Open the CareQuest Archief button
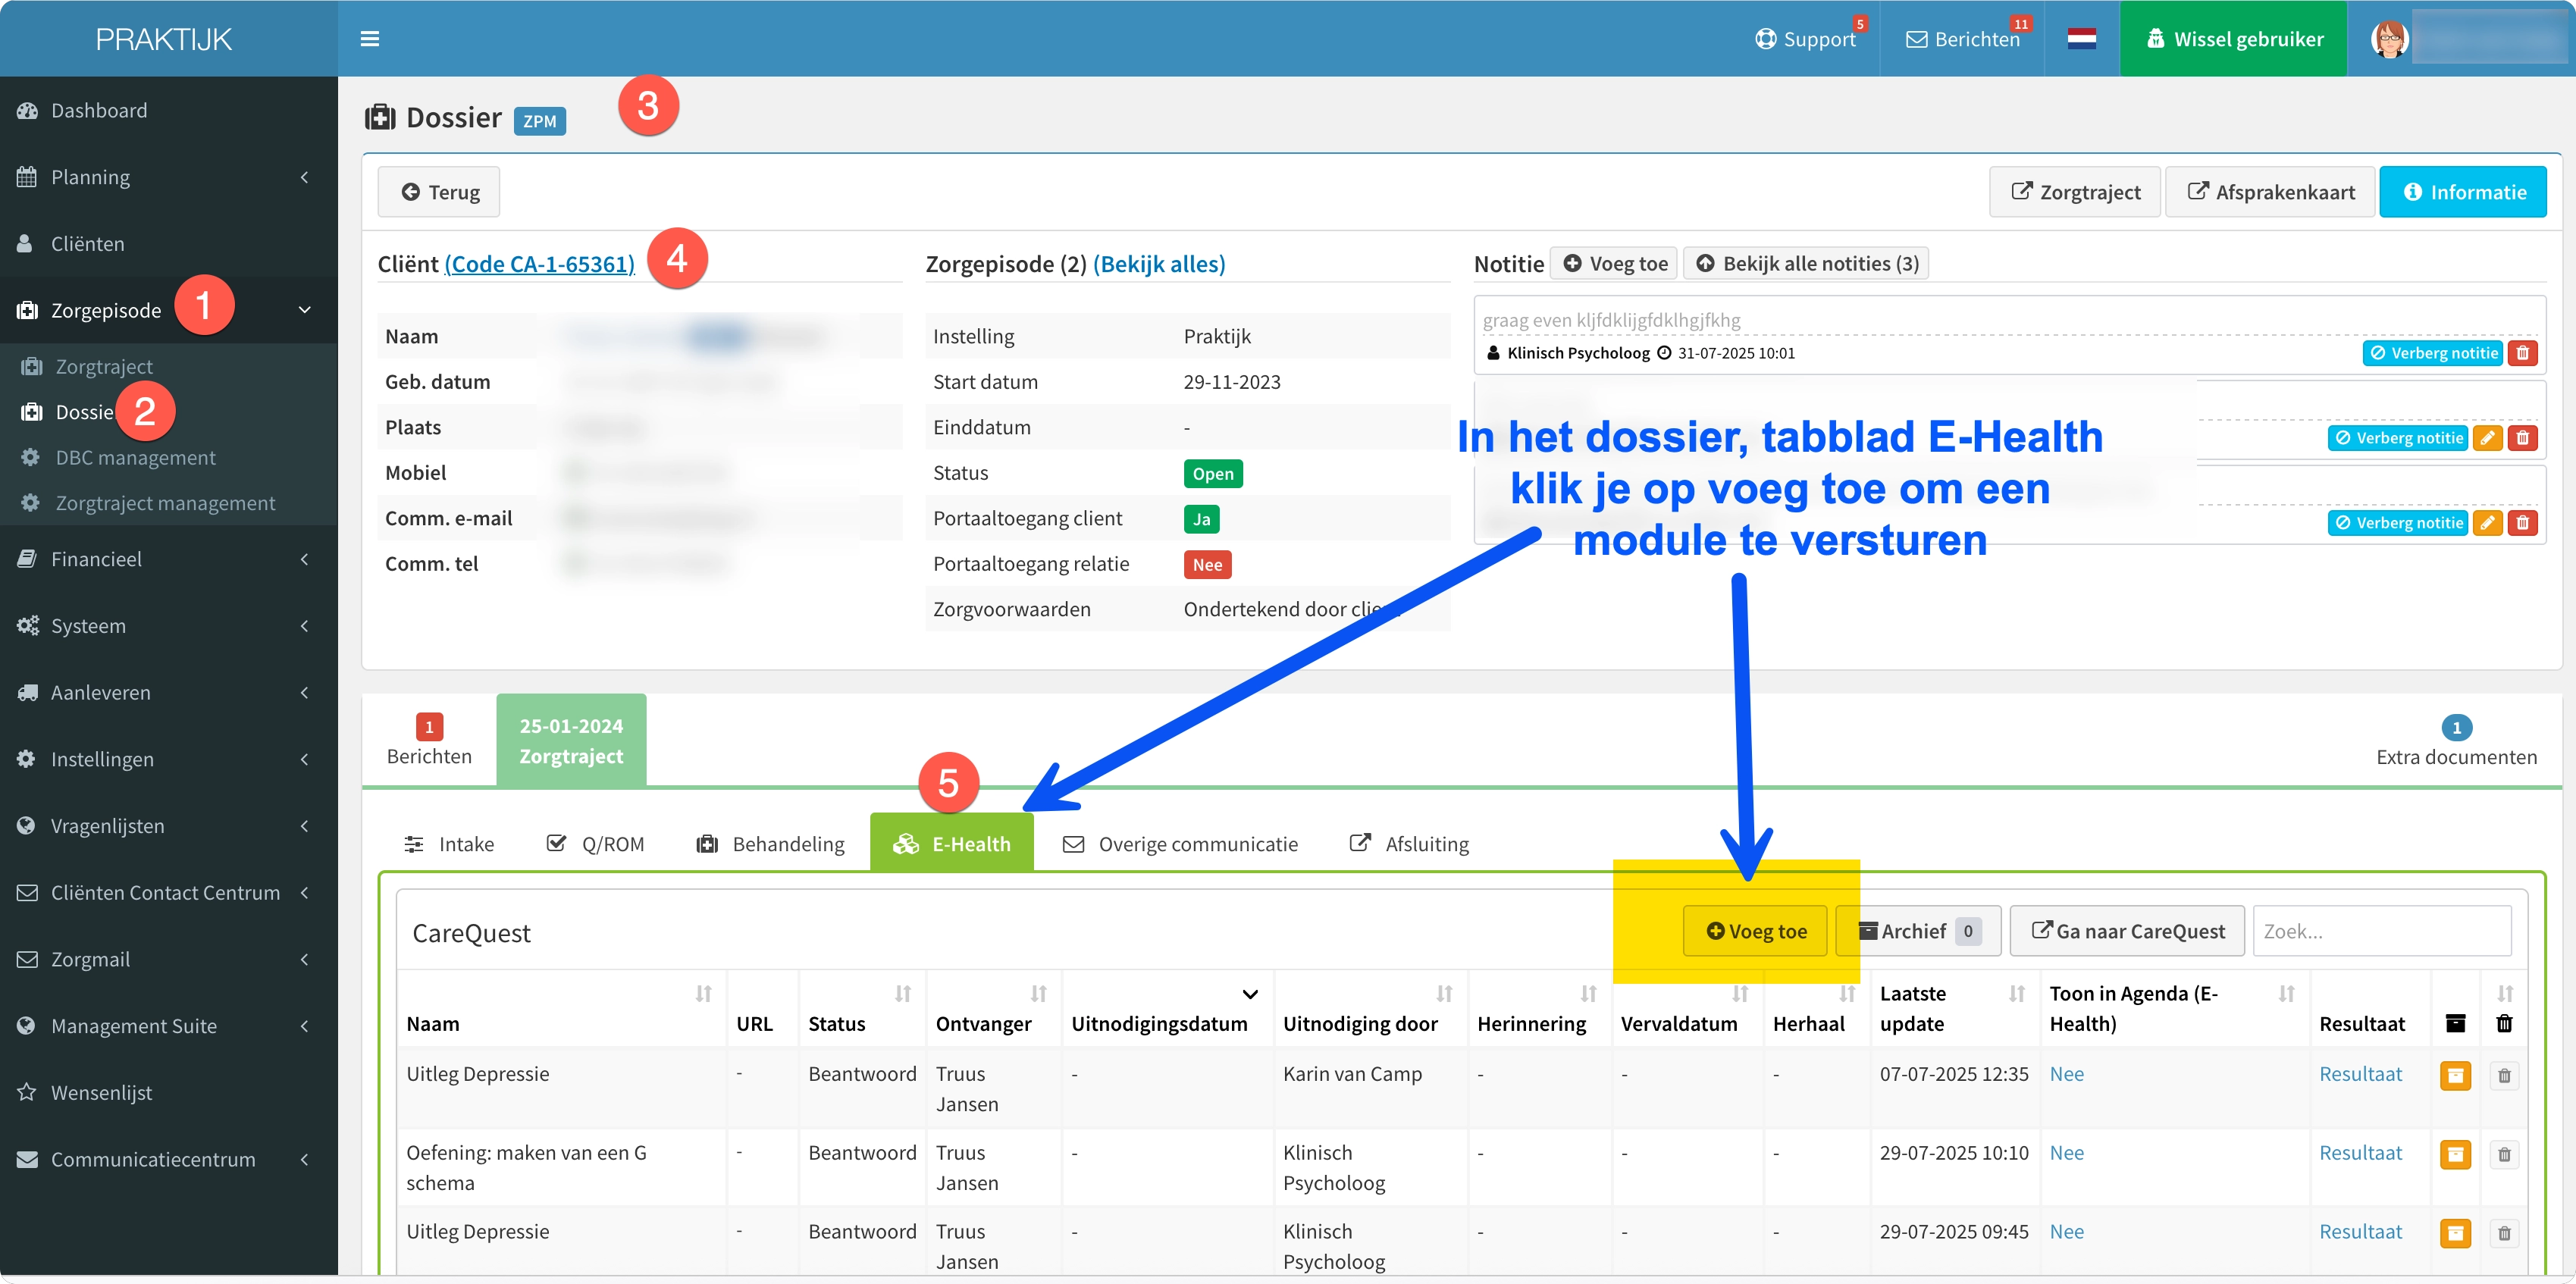The width and height of the screenshot is (2576, 1284). pos(1920,931)
